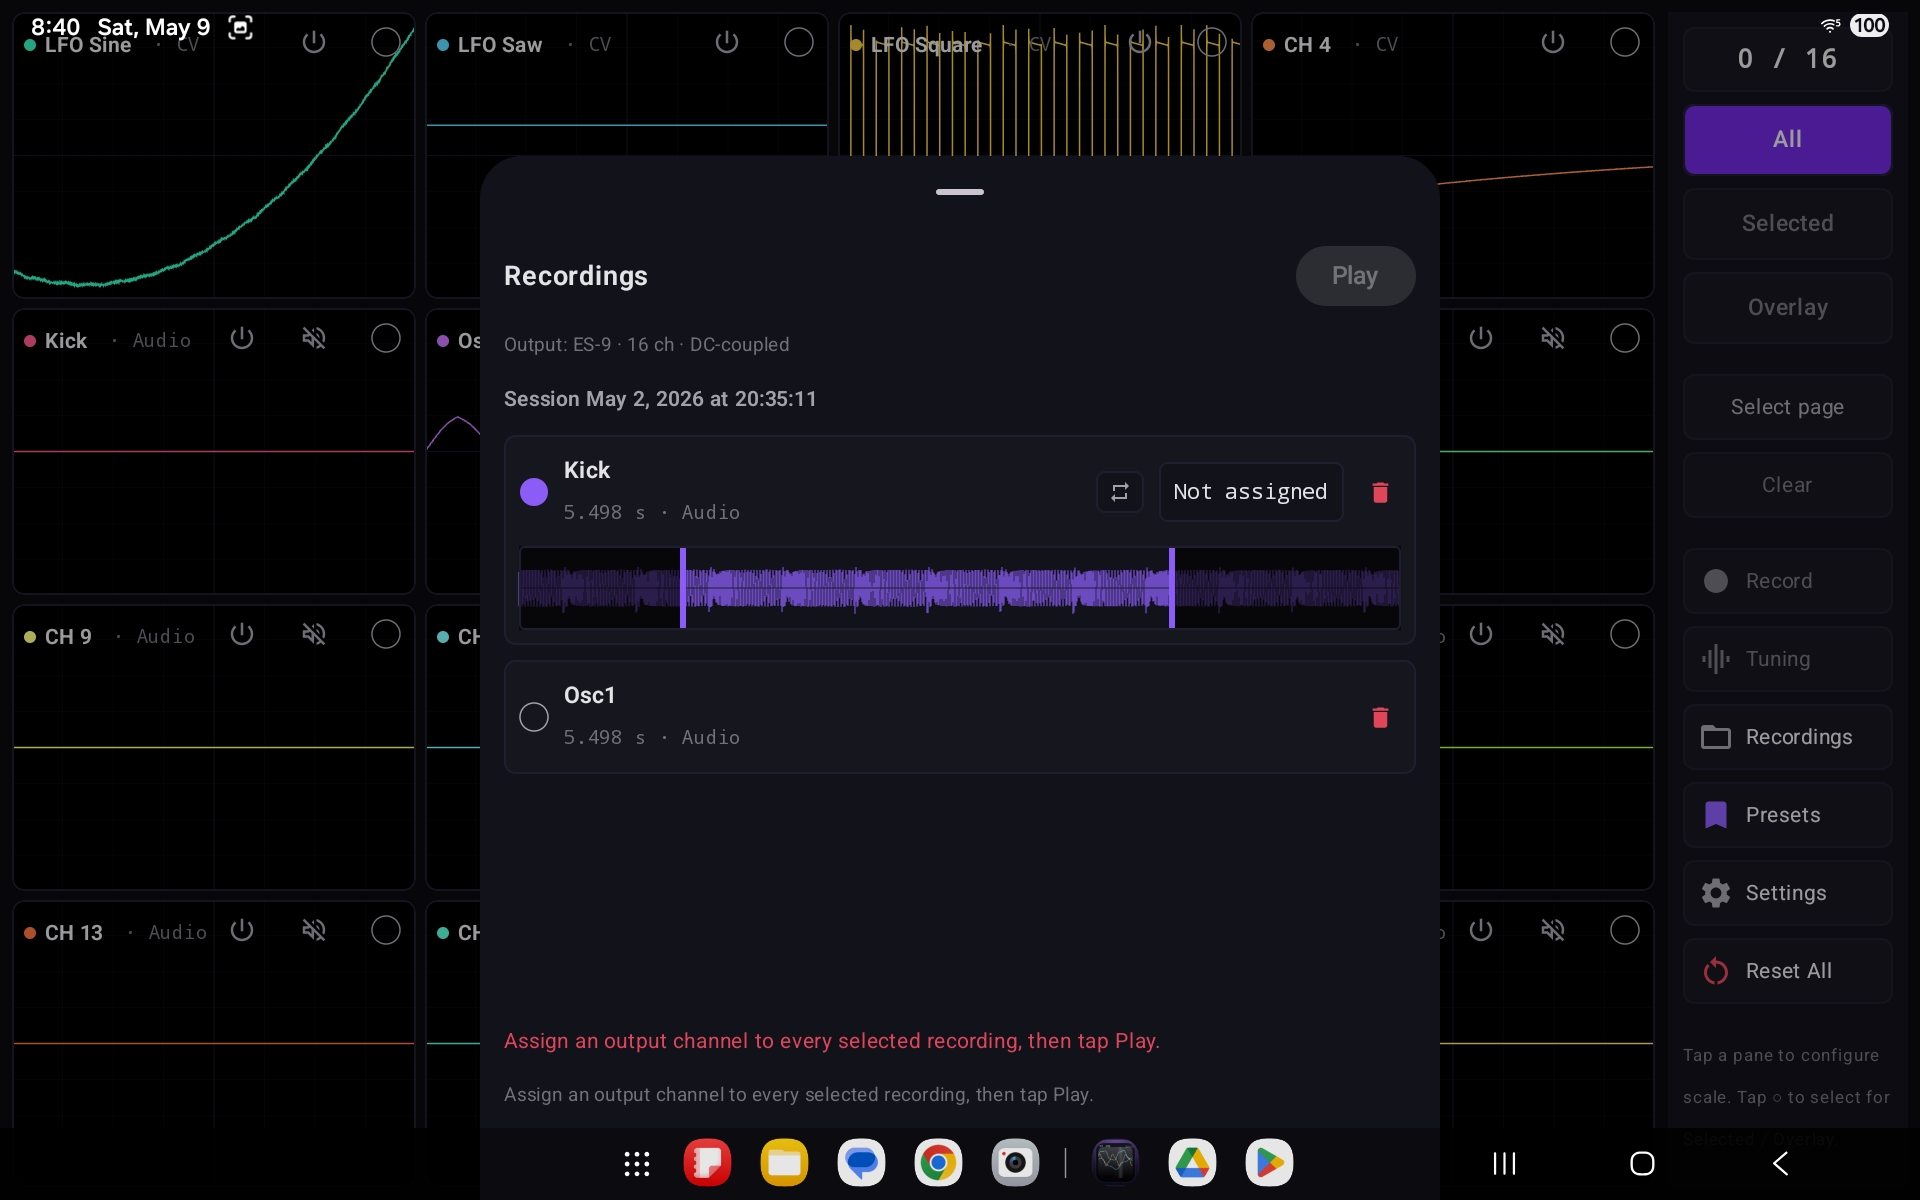Open the red notes app in taskbar
This screenshot has width=1920, height=1200.
click(707, 1163)
